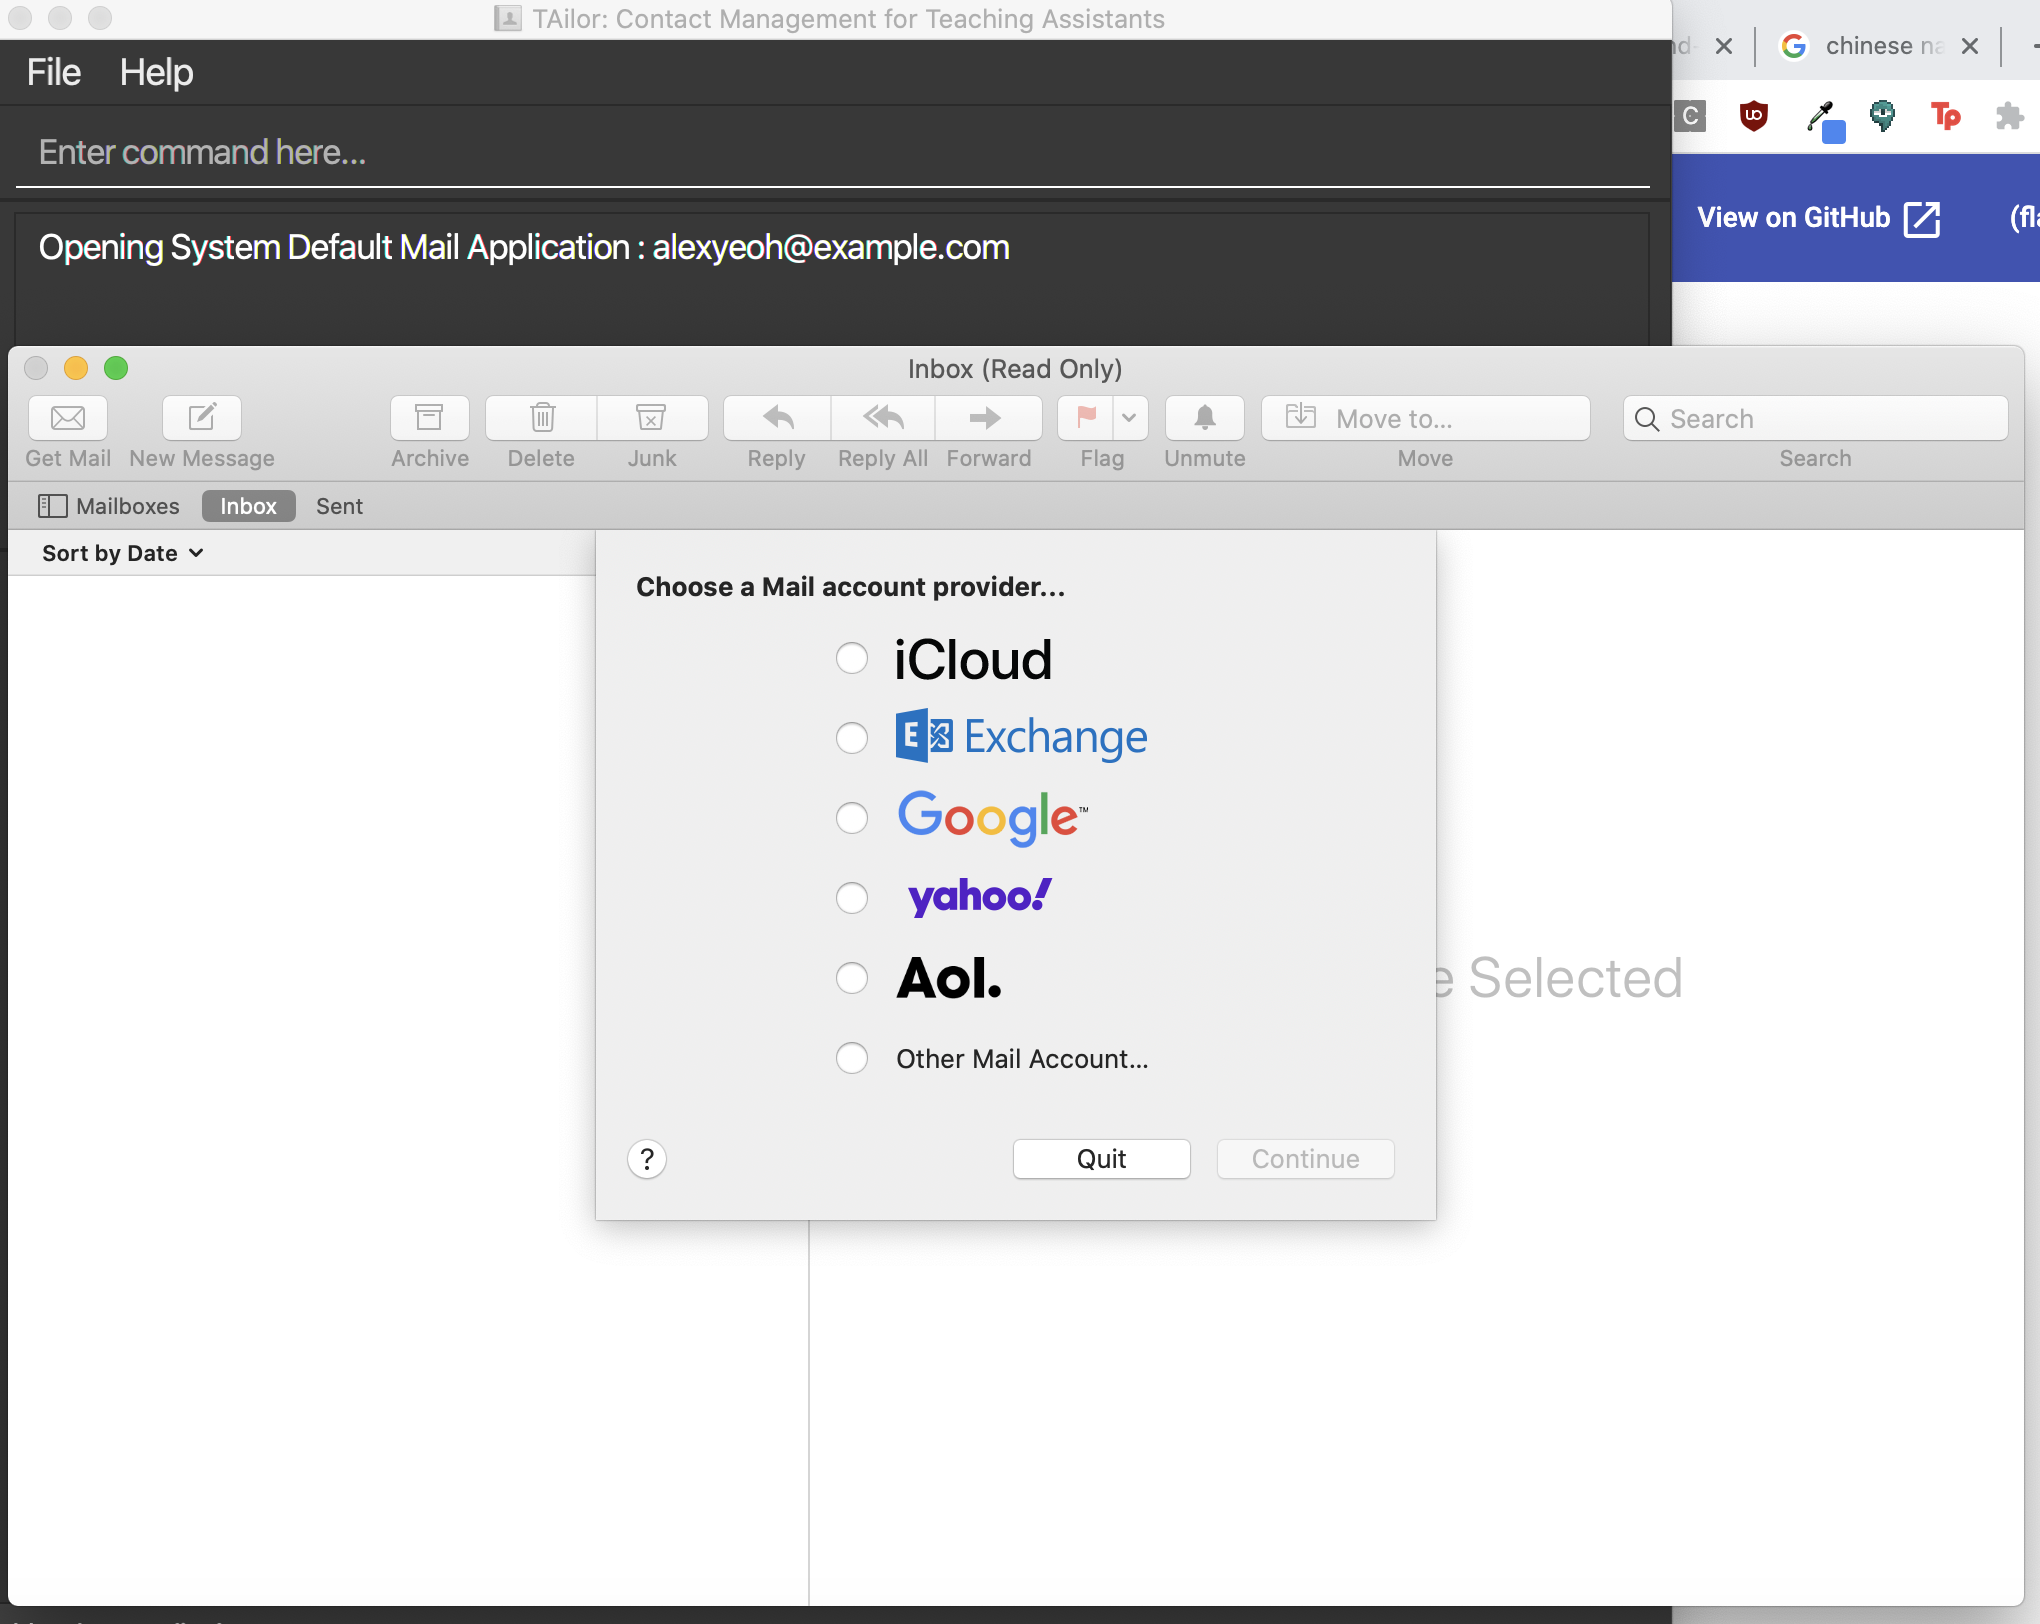Select the iCloud radio button

point(852,658)
